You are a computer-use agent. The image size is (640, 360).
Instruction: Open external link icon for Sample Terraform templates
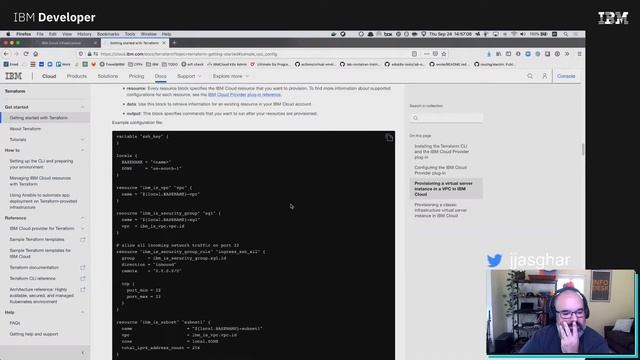pos(83,240)
